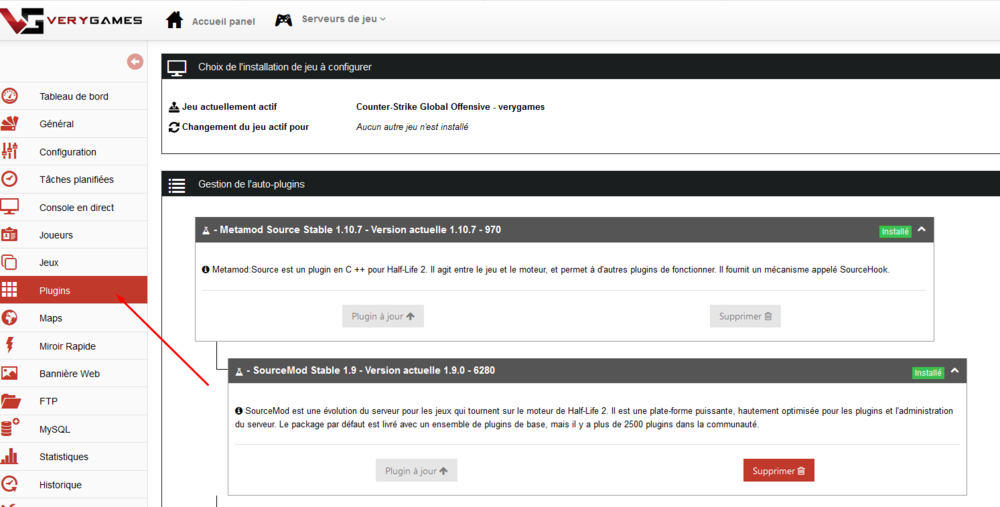Open Tableau de bord menu item
The width and height of the screenshot is (1000, 507).
pyautogui.click(x=73, y=96)
